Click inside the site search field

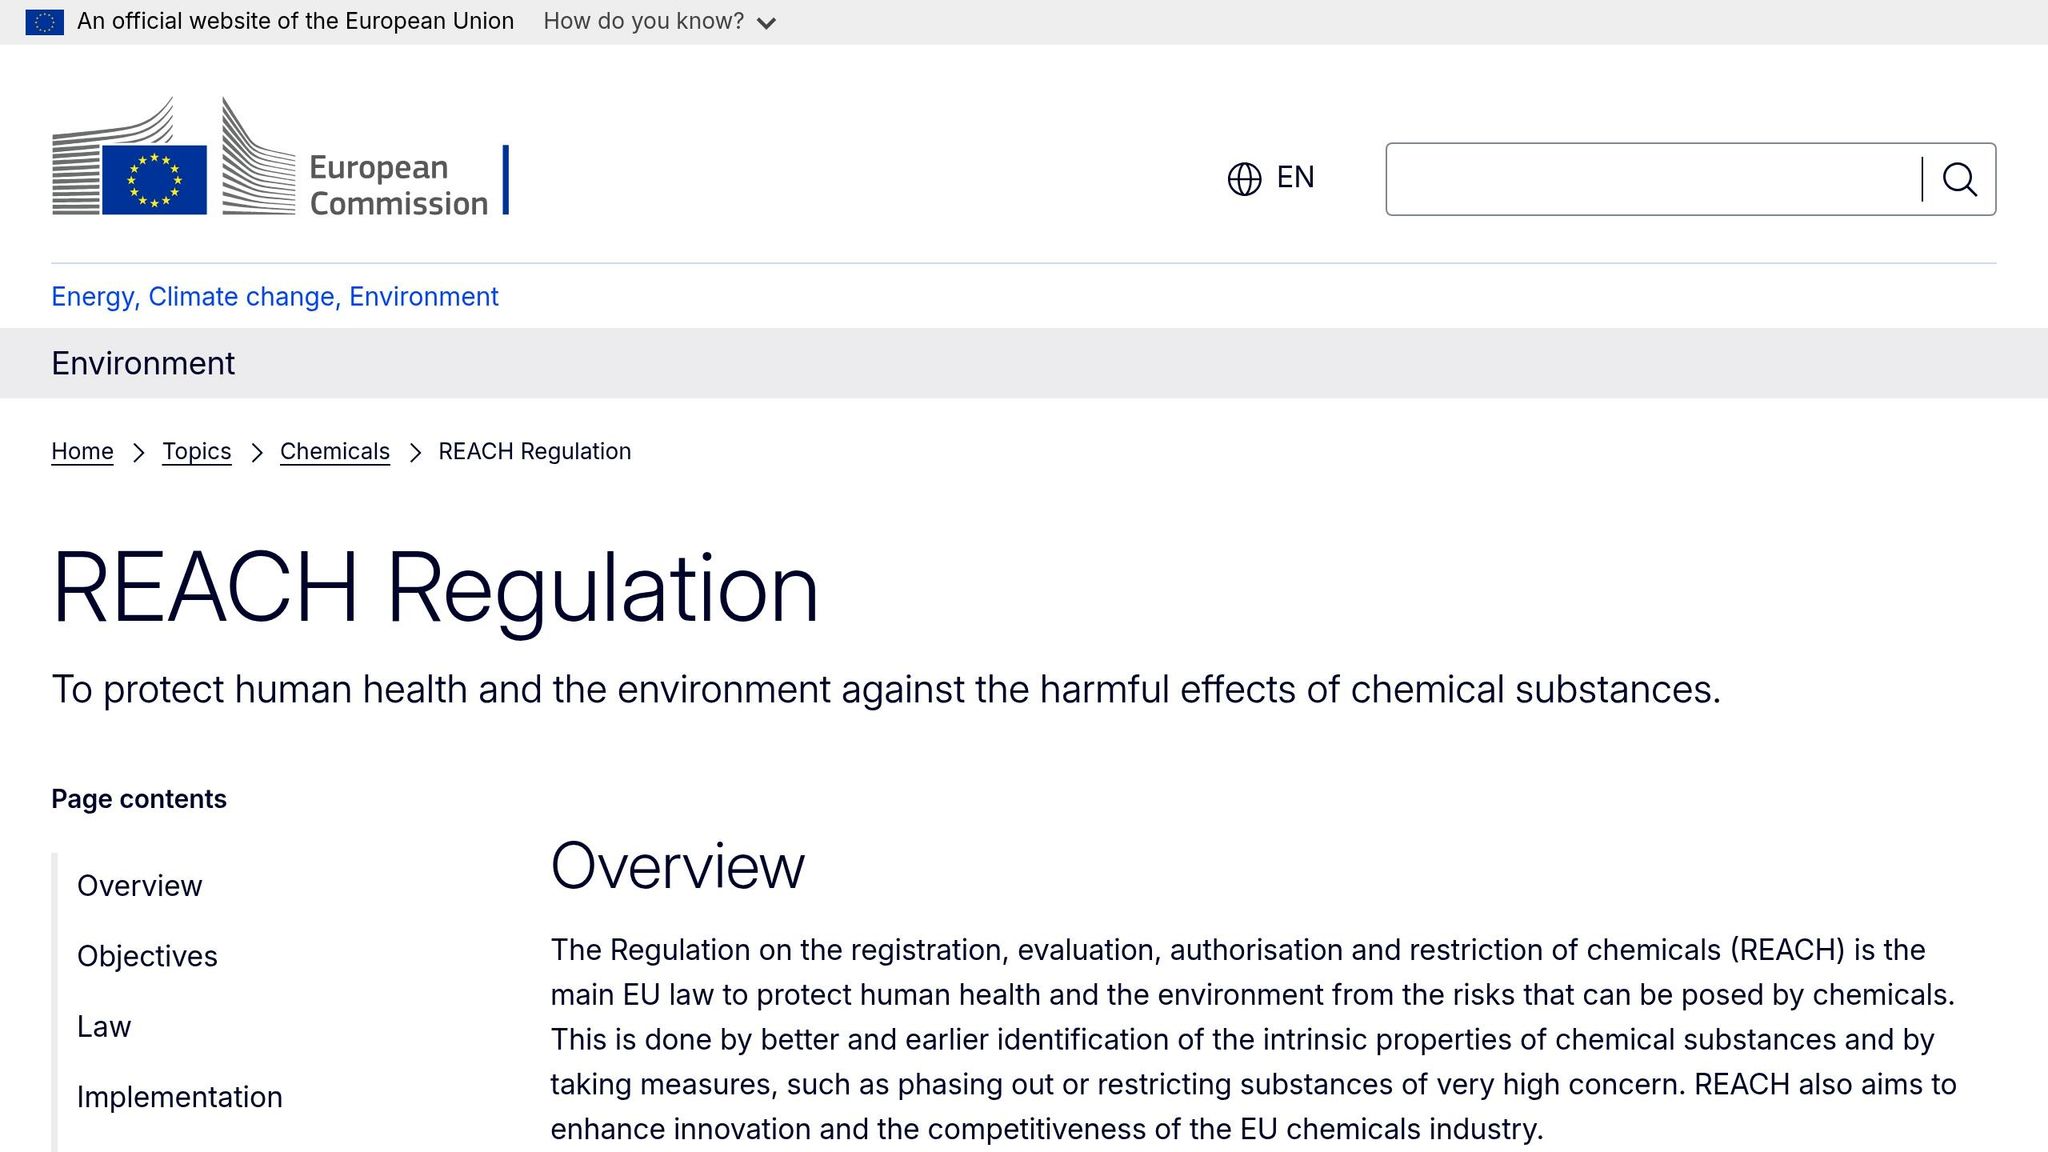coord(1652,180)
